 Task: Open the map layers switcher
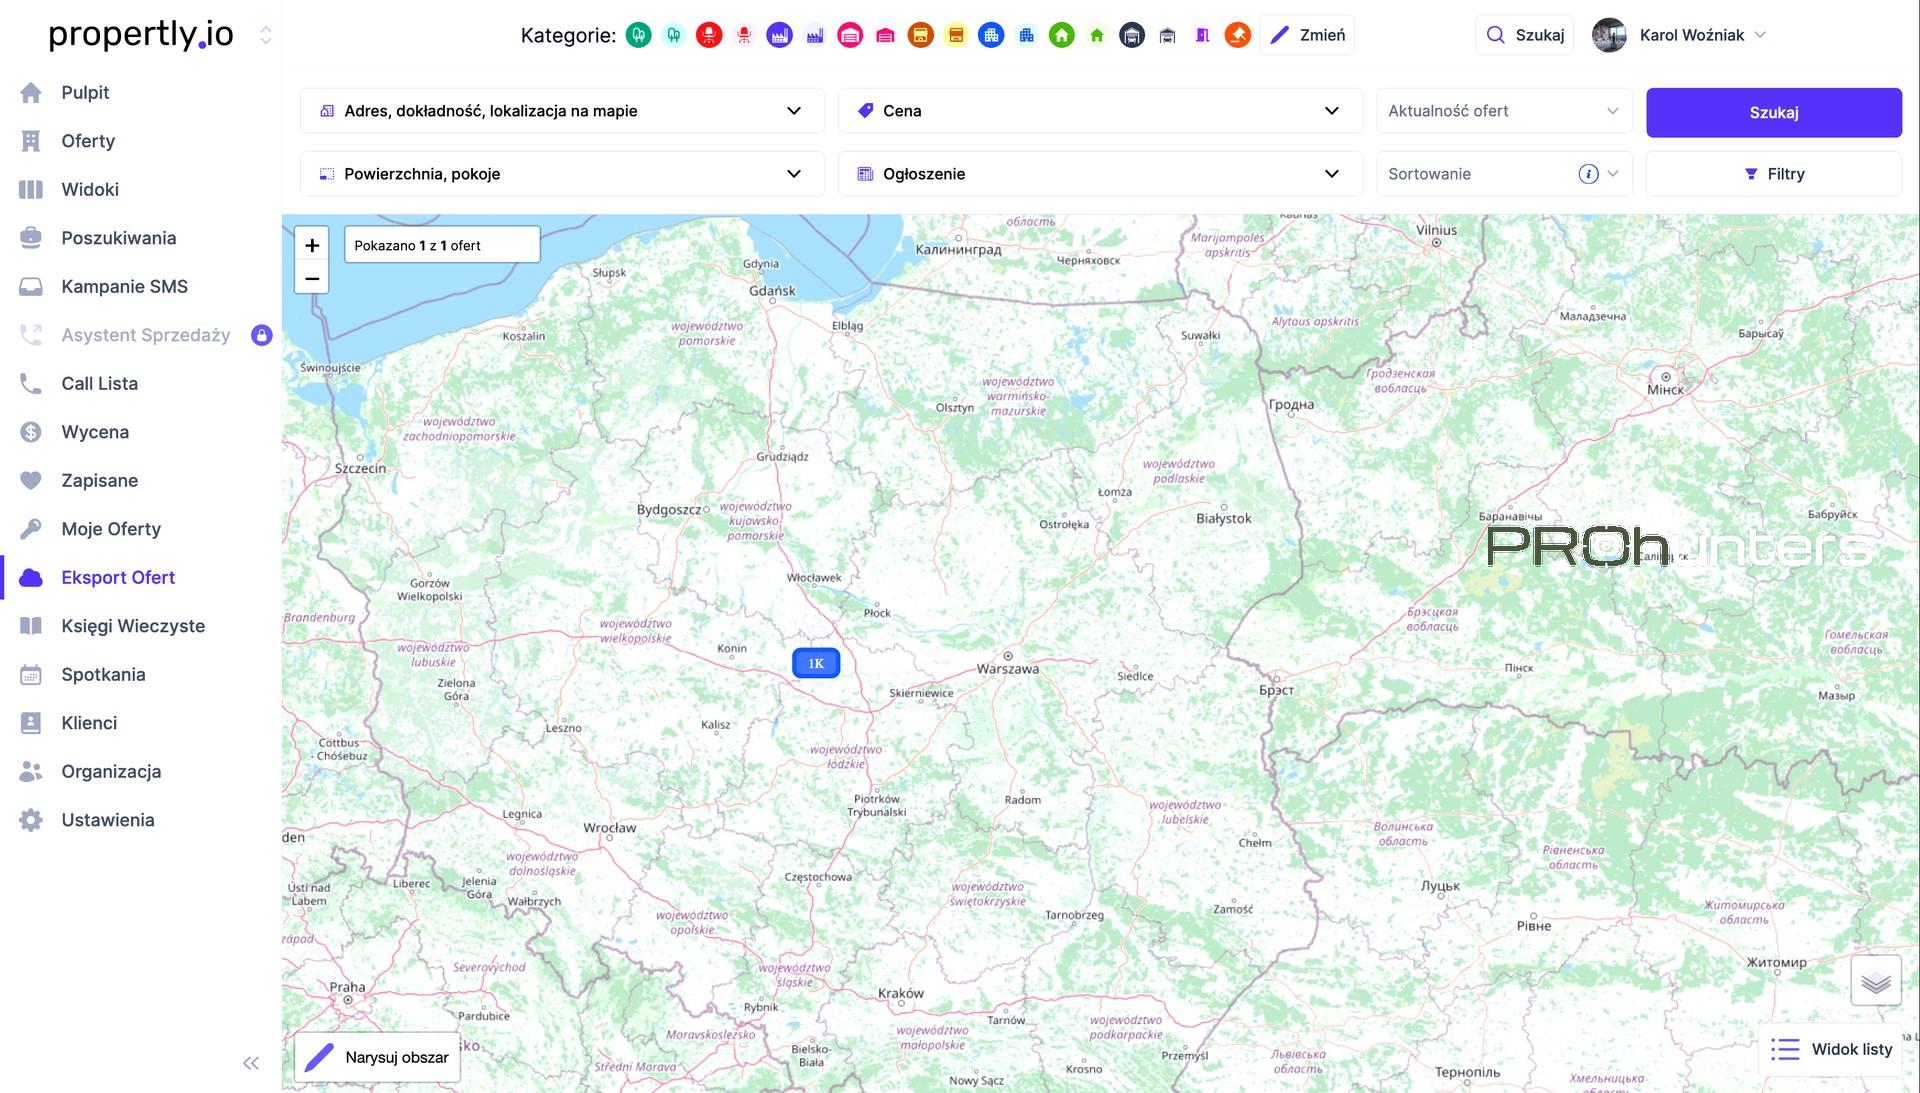(x=1875, y=981)
